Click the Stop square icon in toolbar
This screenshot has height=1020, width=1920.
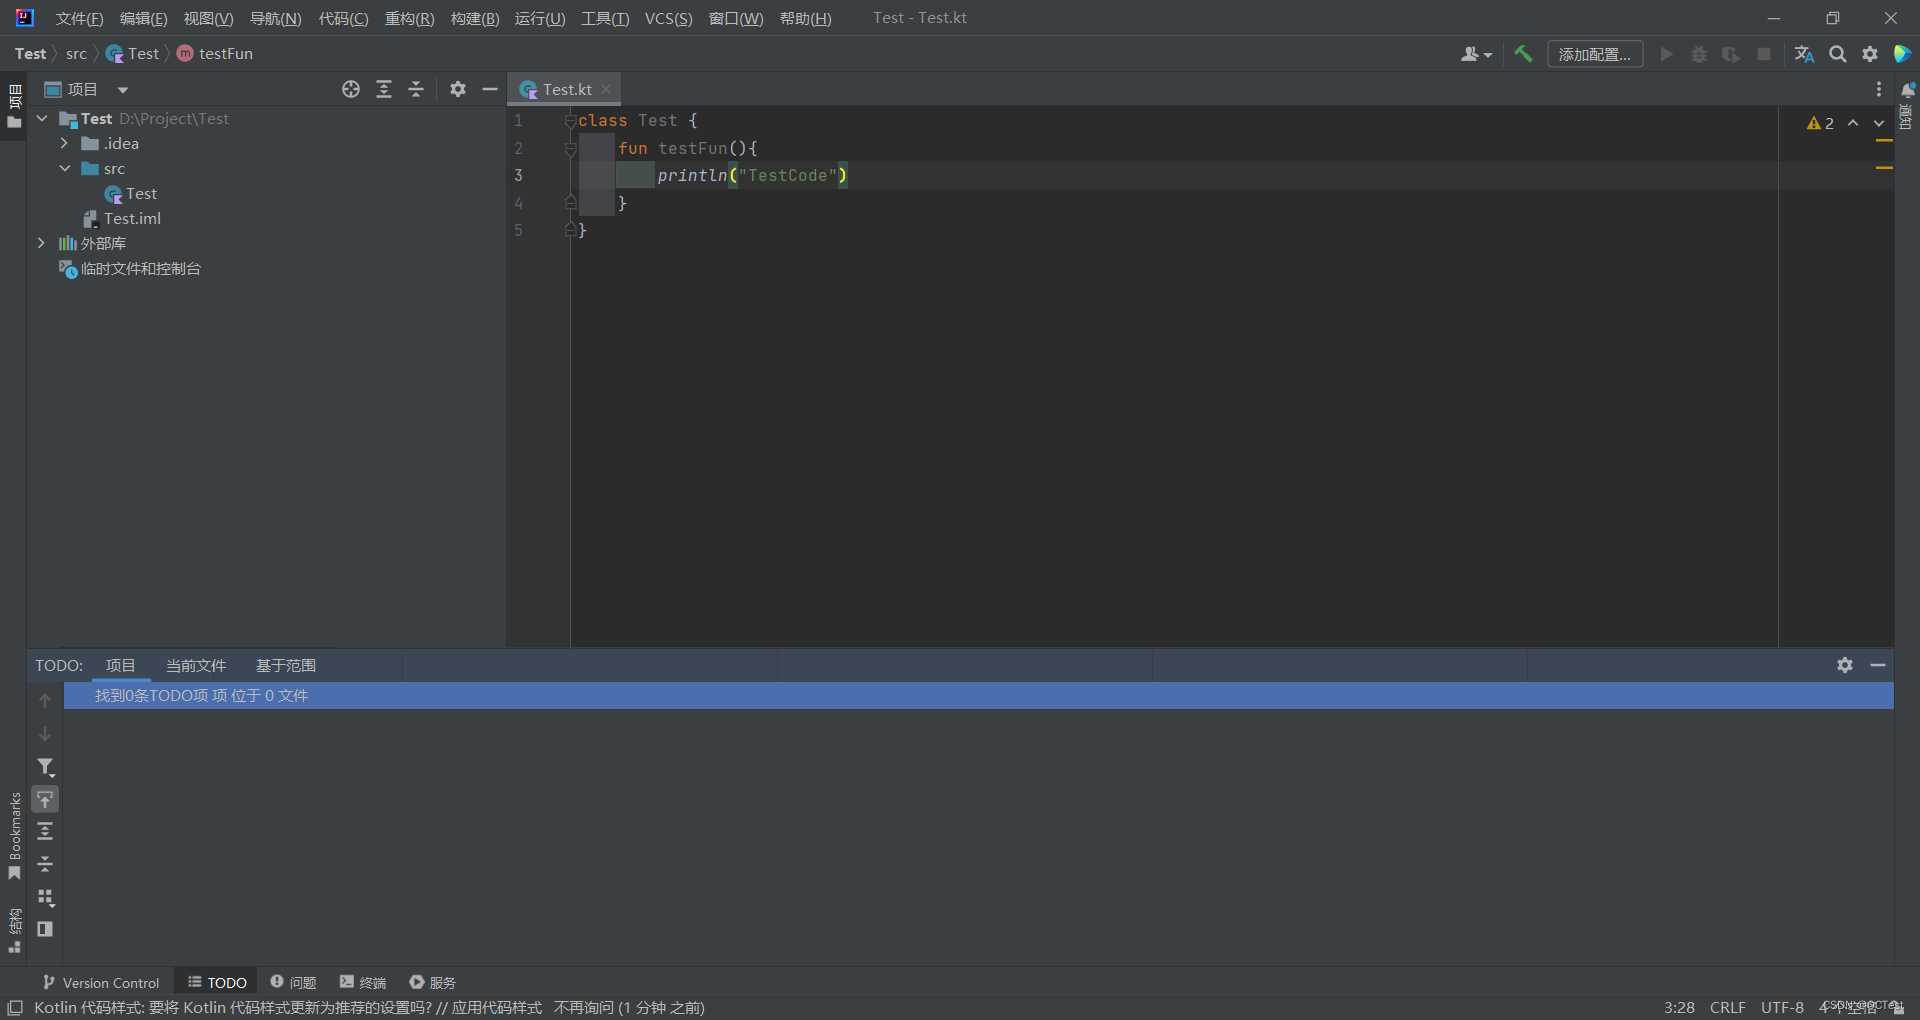(x=1764, y=54)
